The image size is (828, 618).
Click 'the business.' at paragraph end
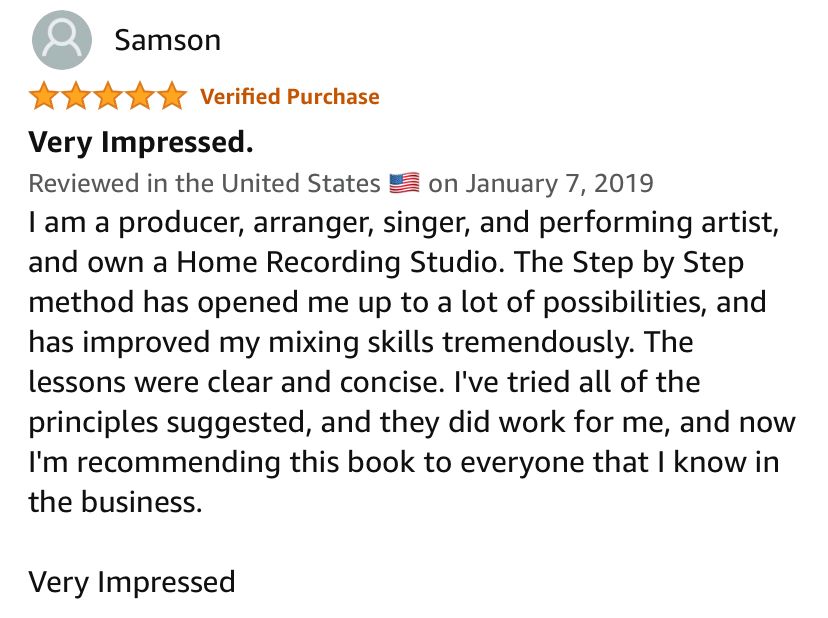pyautogui.click(x=115, y=500)
